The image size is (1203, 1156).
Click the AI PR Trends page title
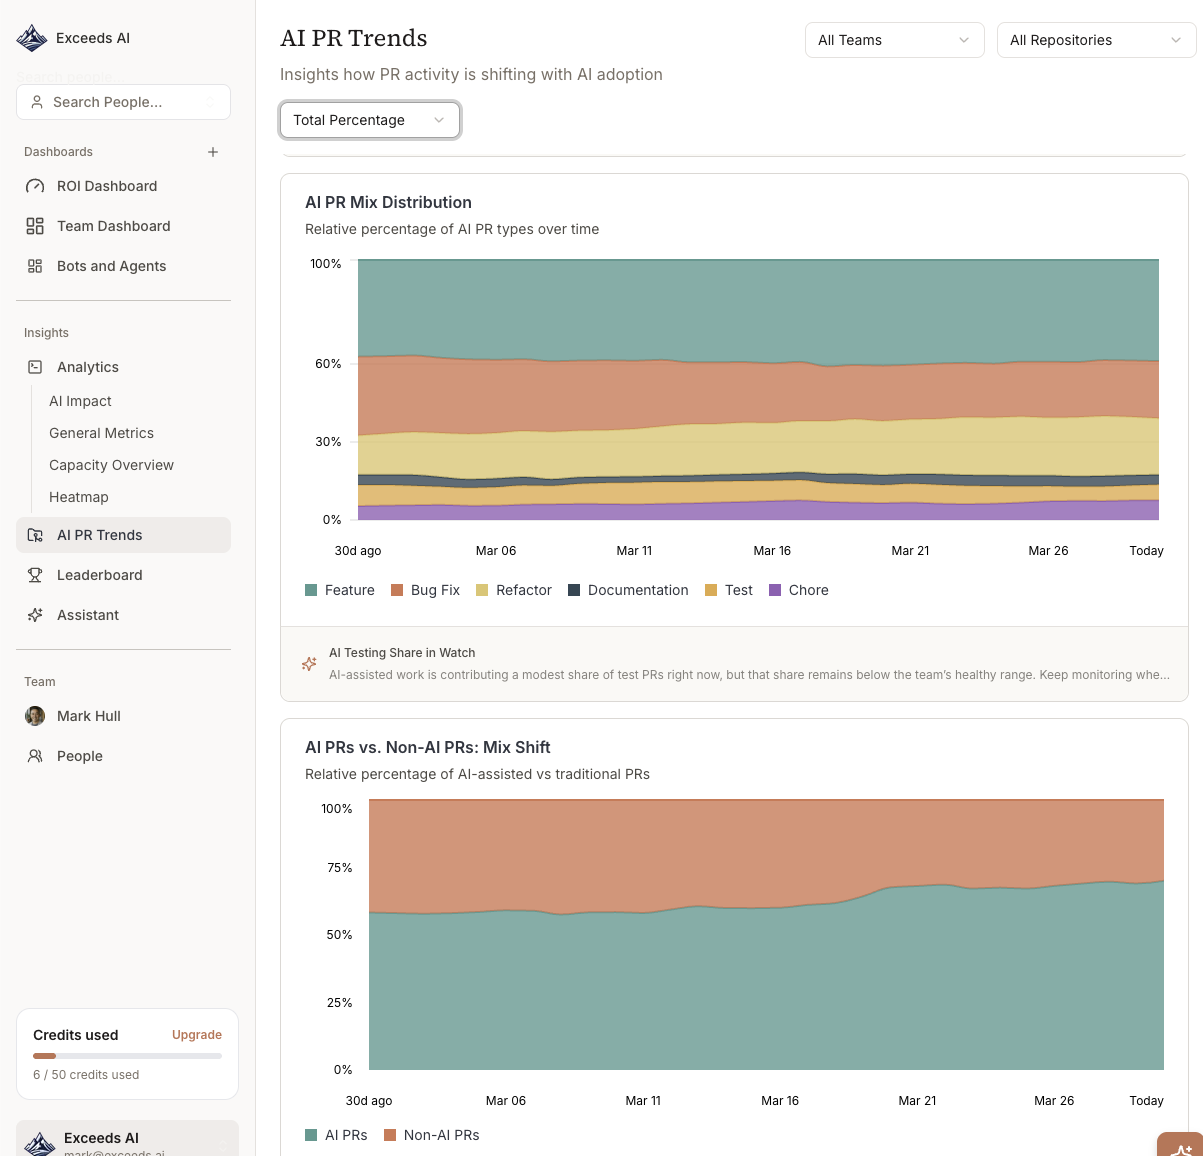tap(354, 38)
